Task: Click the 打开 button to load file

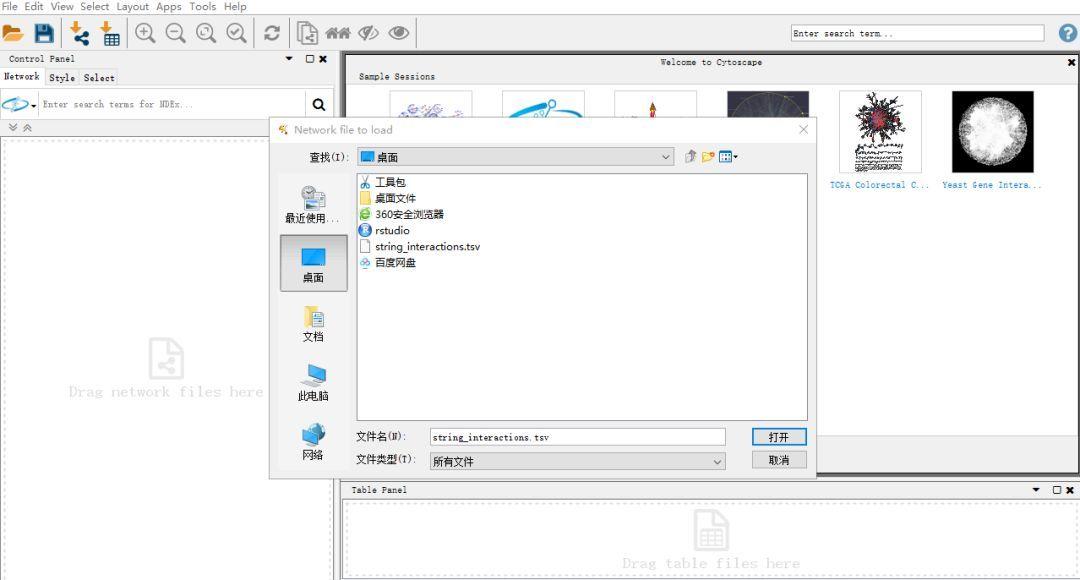Action: 778,437
